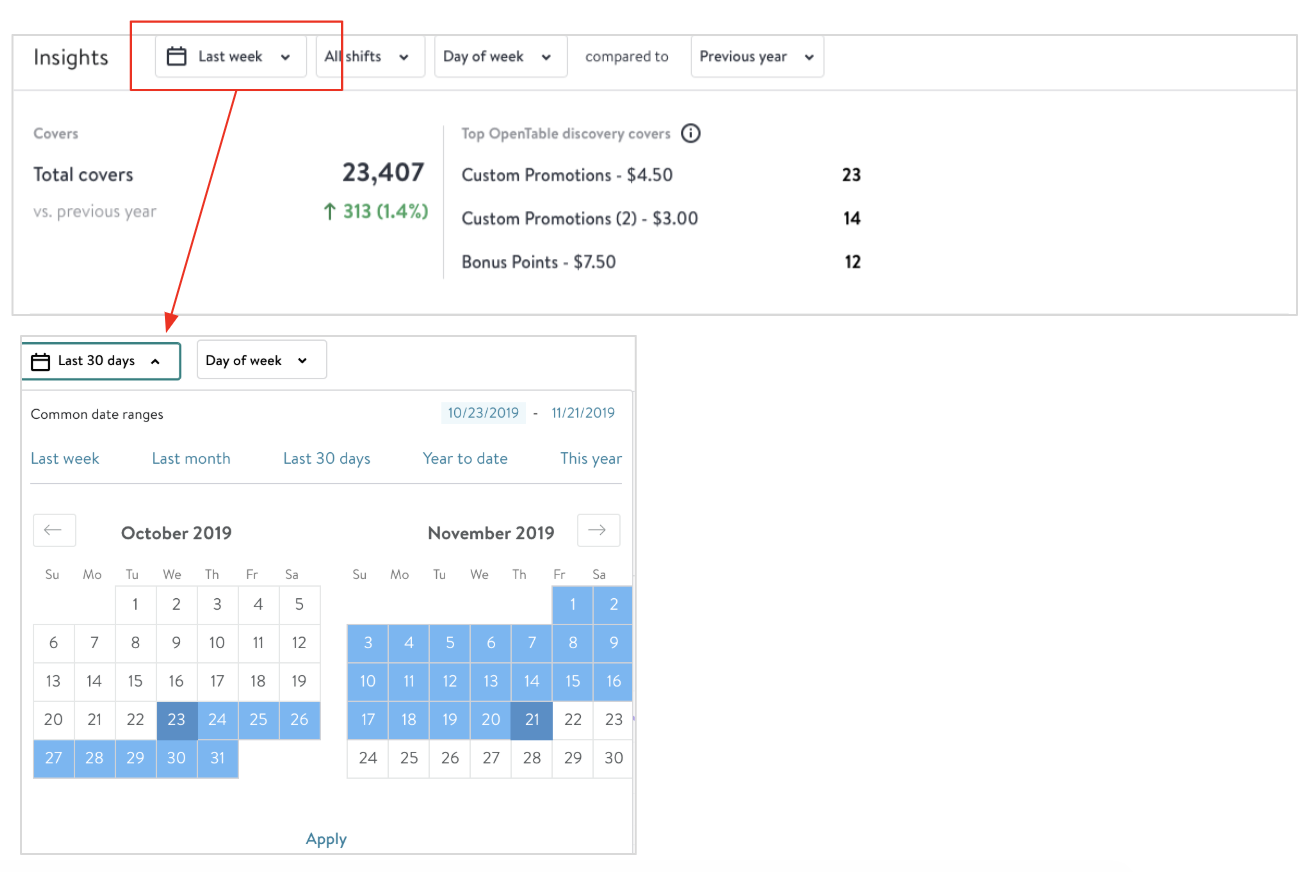
Task: Select November 13 in the calendar
Action: (491, 682)
